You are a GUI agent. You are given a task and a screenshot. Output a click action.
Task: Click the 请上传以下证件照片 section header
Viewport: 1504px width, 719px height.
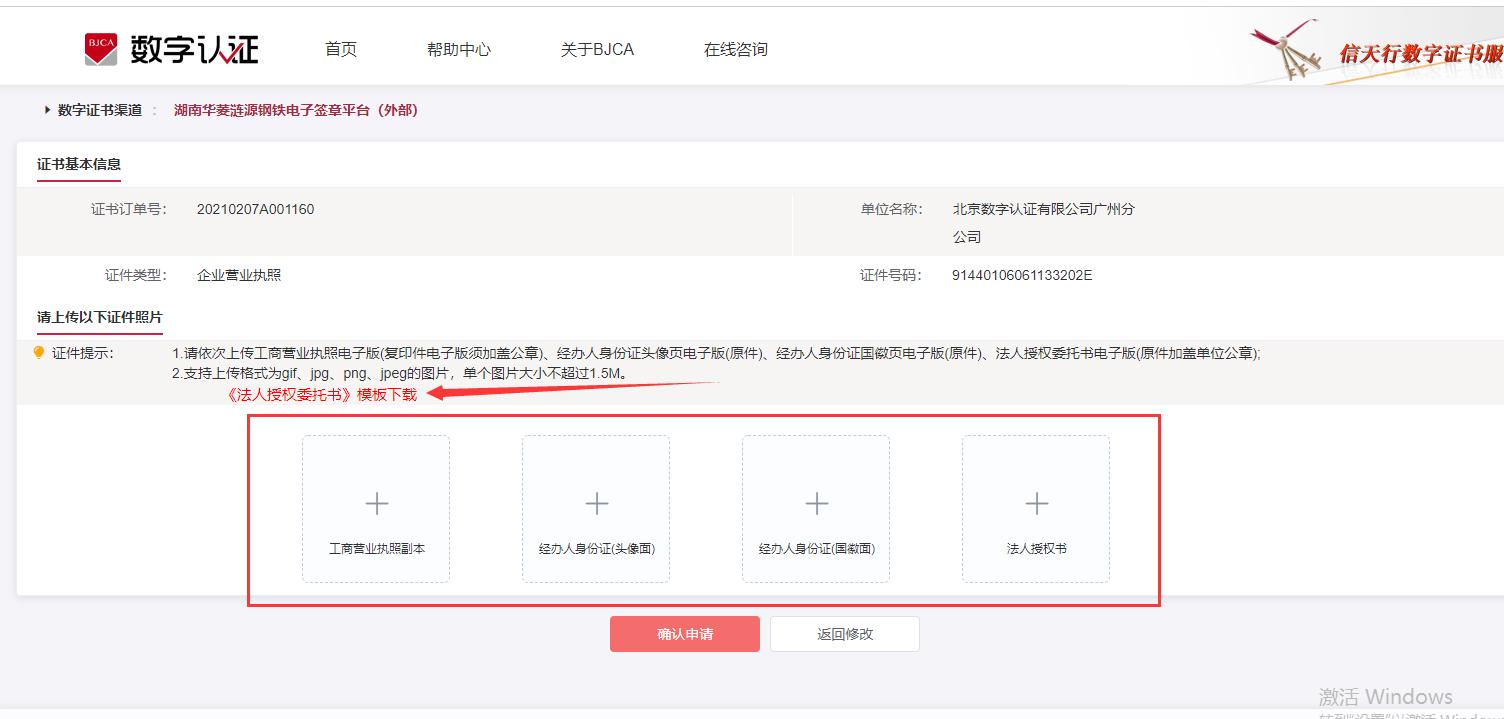tap(99, 317)
